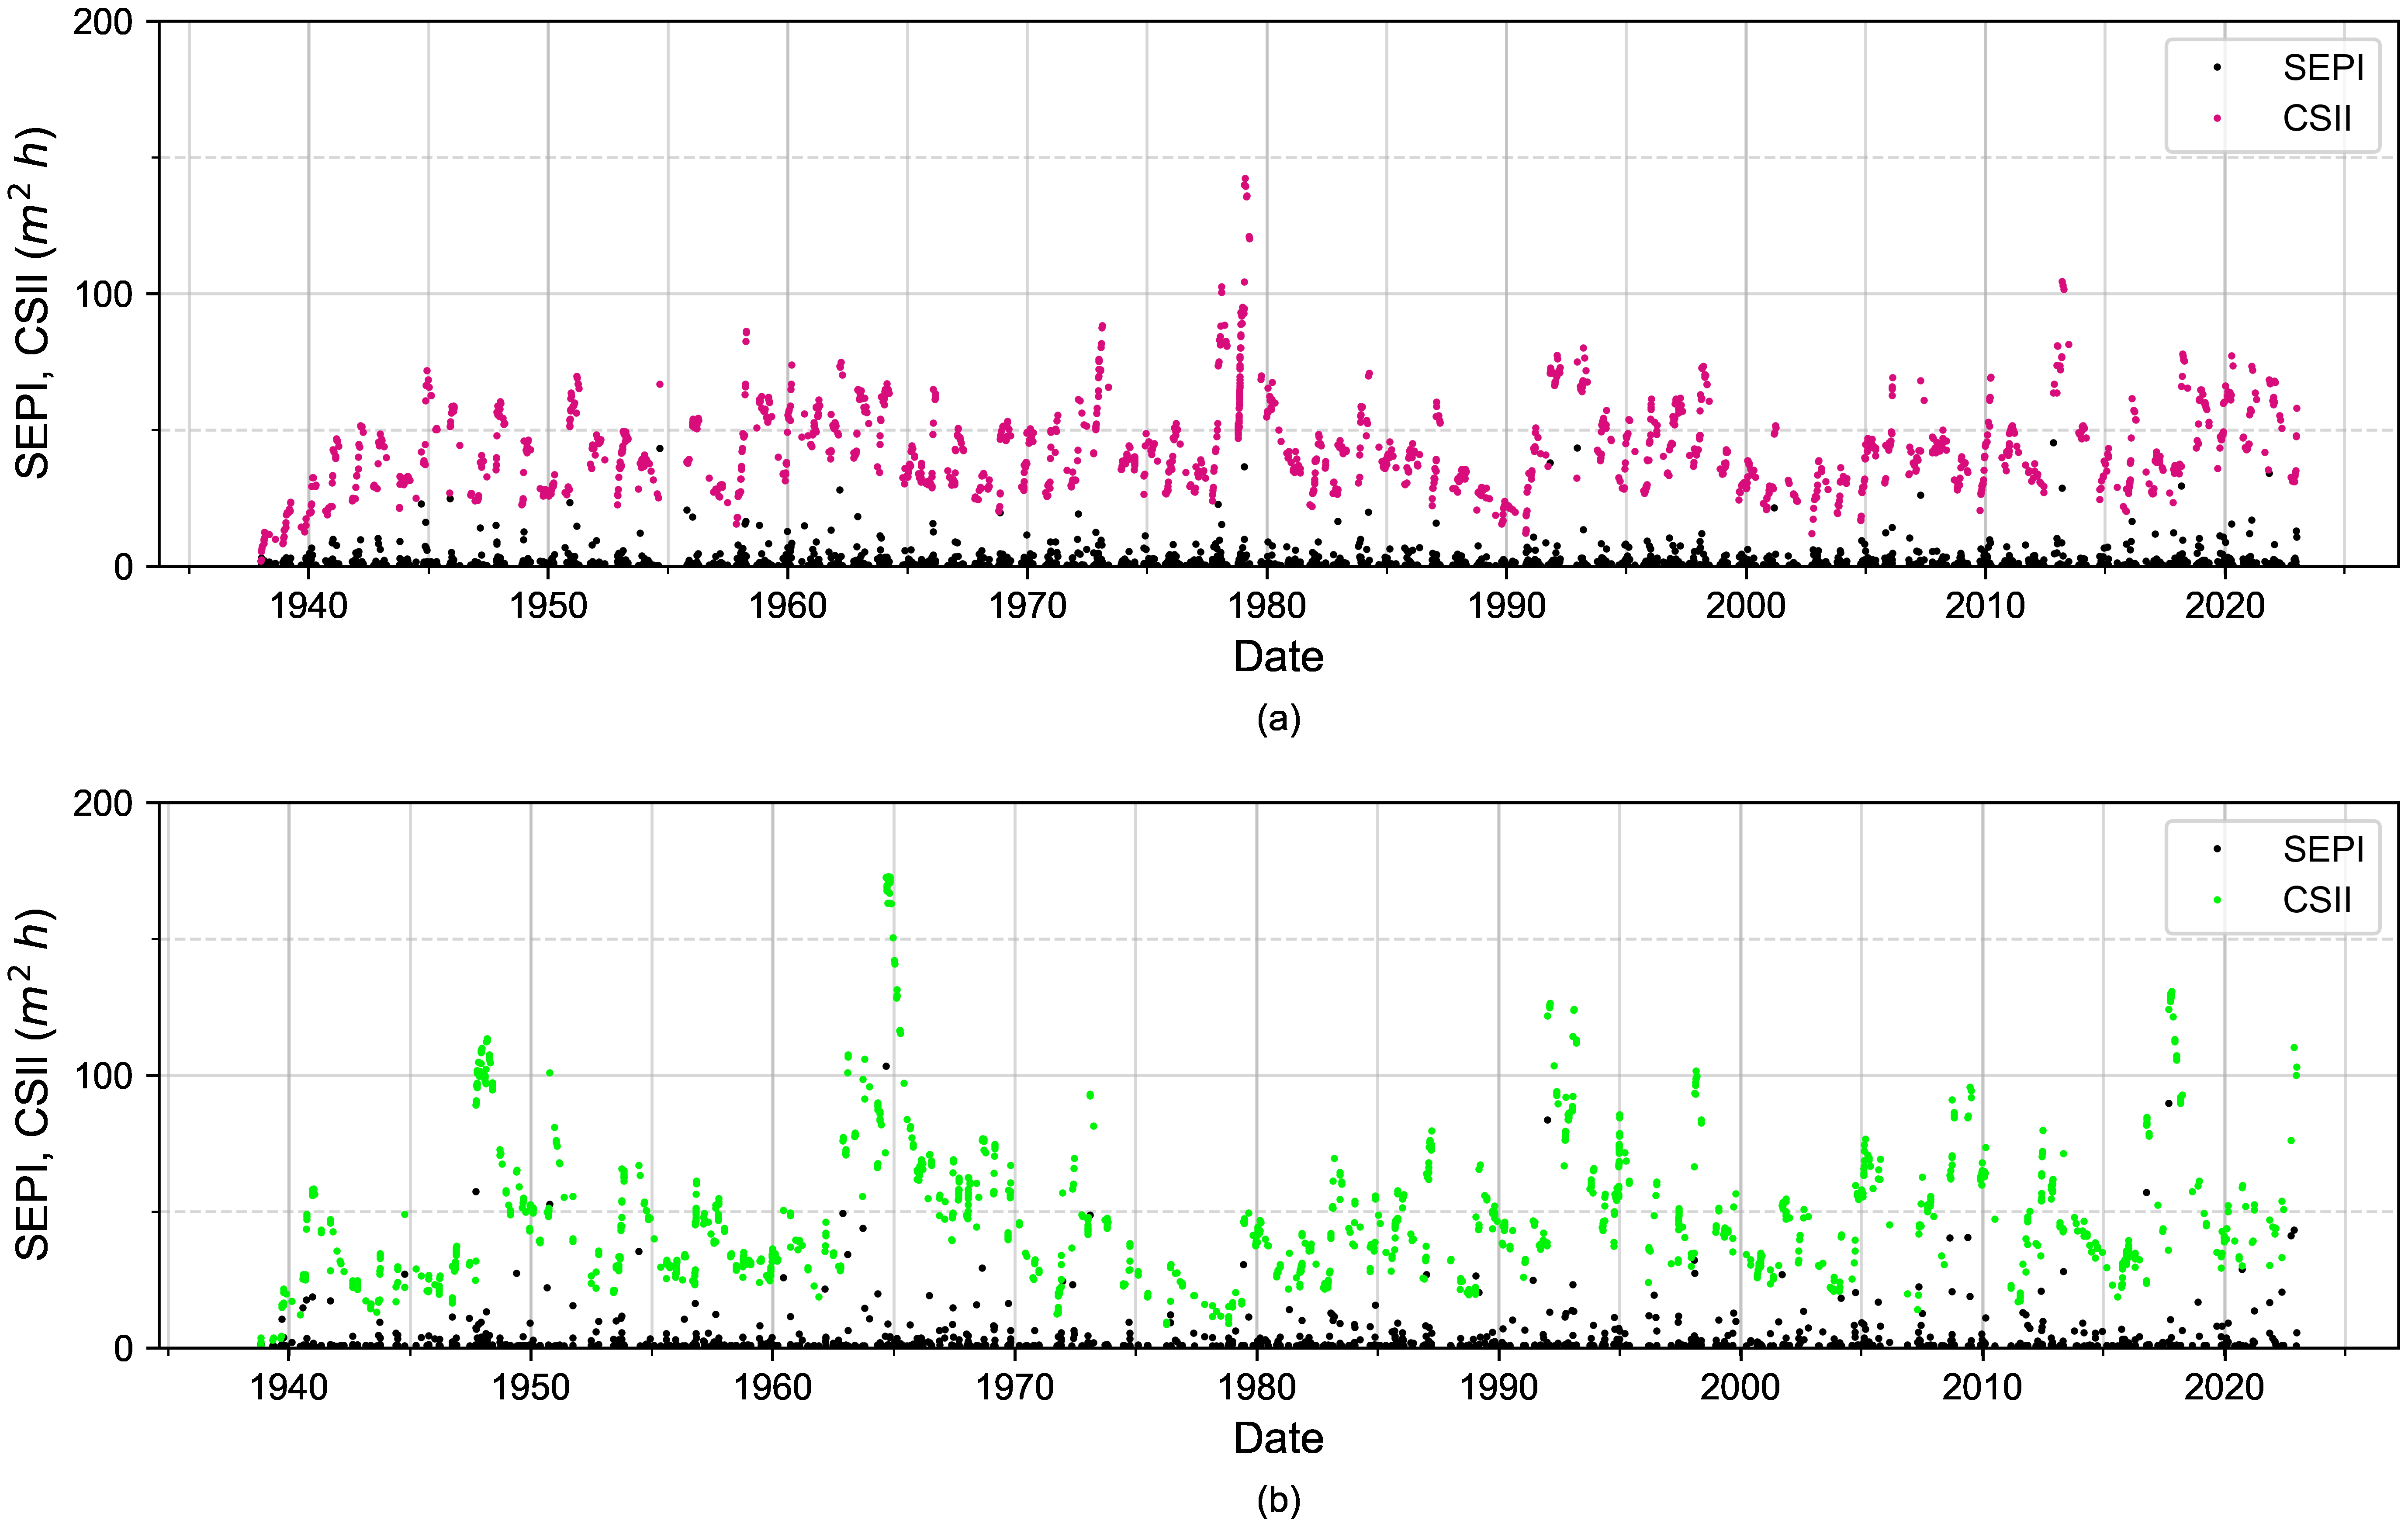
Task: Click the y-axis title of bottom plot
Action: click(34, 1084)
